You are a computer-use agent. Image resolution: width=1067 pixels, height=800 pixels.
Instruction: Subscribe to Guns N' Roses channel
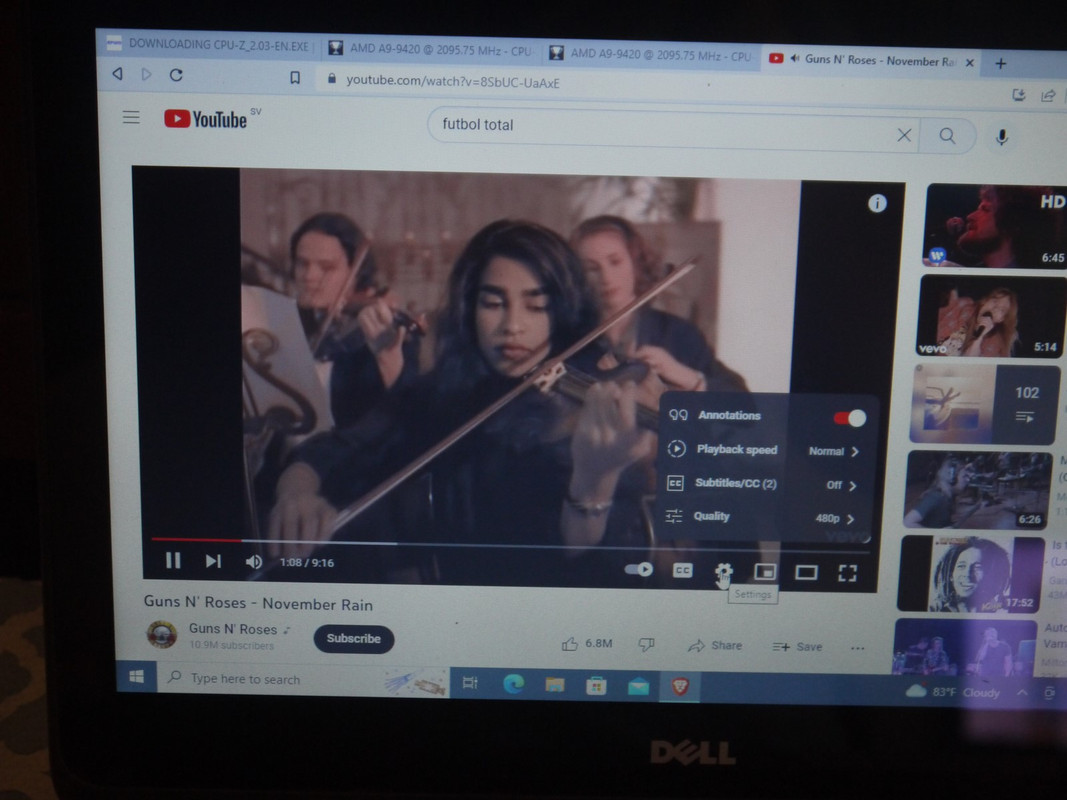pyautogui.click(x=353, y=639)
